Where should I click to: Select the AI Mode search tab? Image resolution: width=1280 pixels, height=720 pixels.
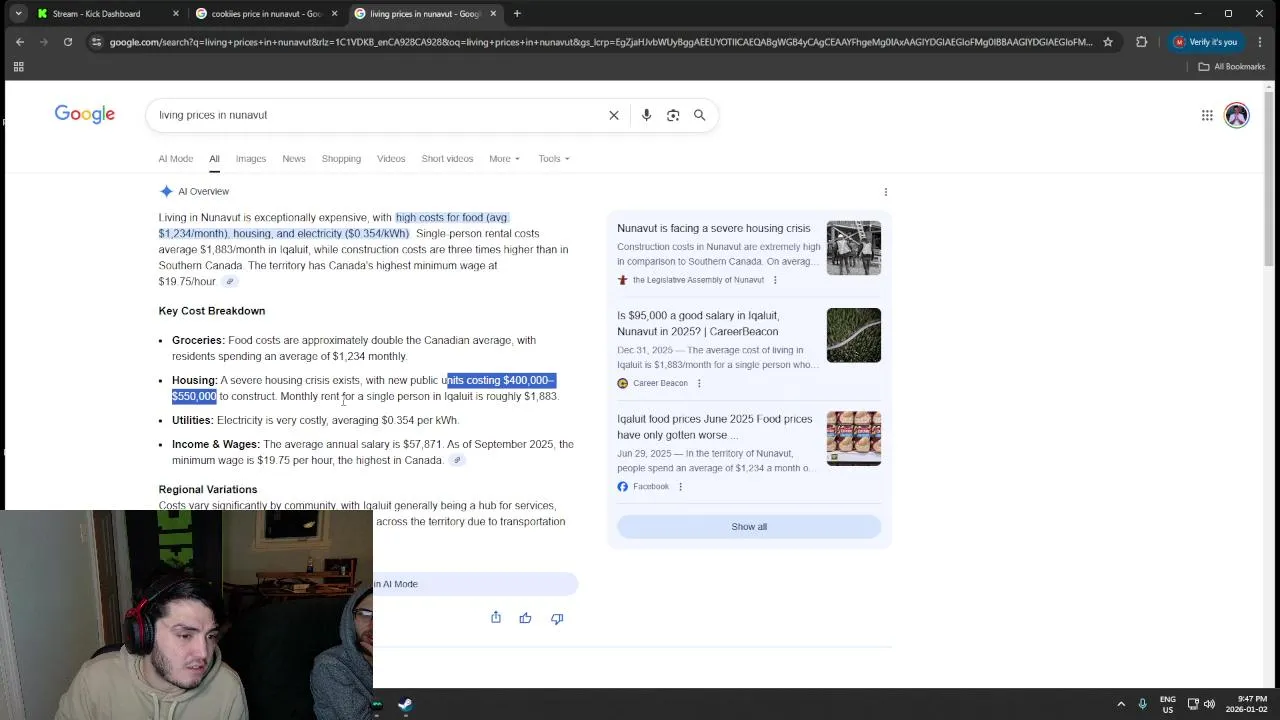point(175,159)
